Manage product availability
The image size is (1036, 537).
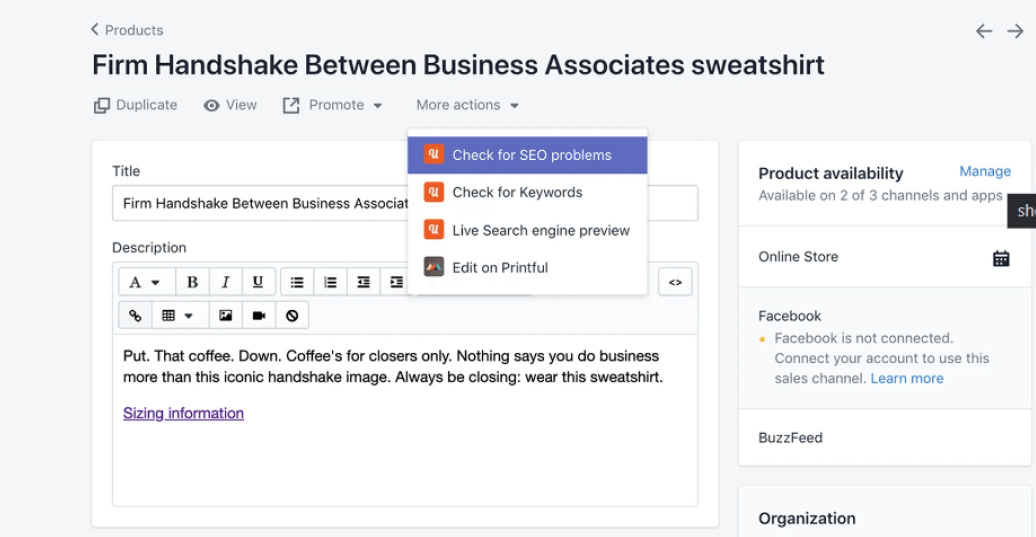(x=984, y=172)
